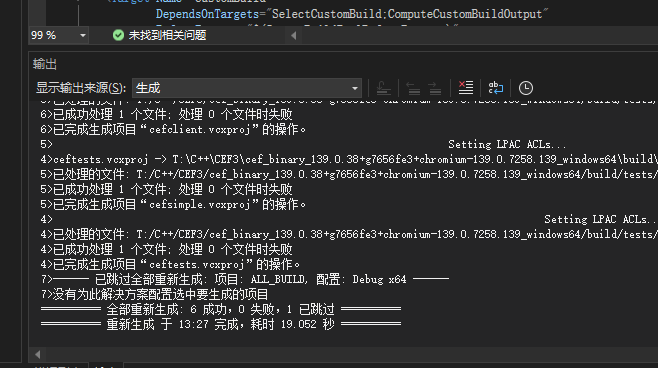Click the line mentioning "cefclient.vcxproj"
658x368 pixels.
coord(173,130)
